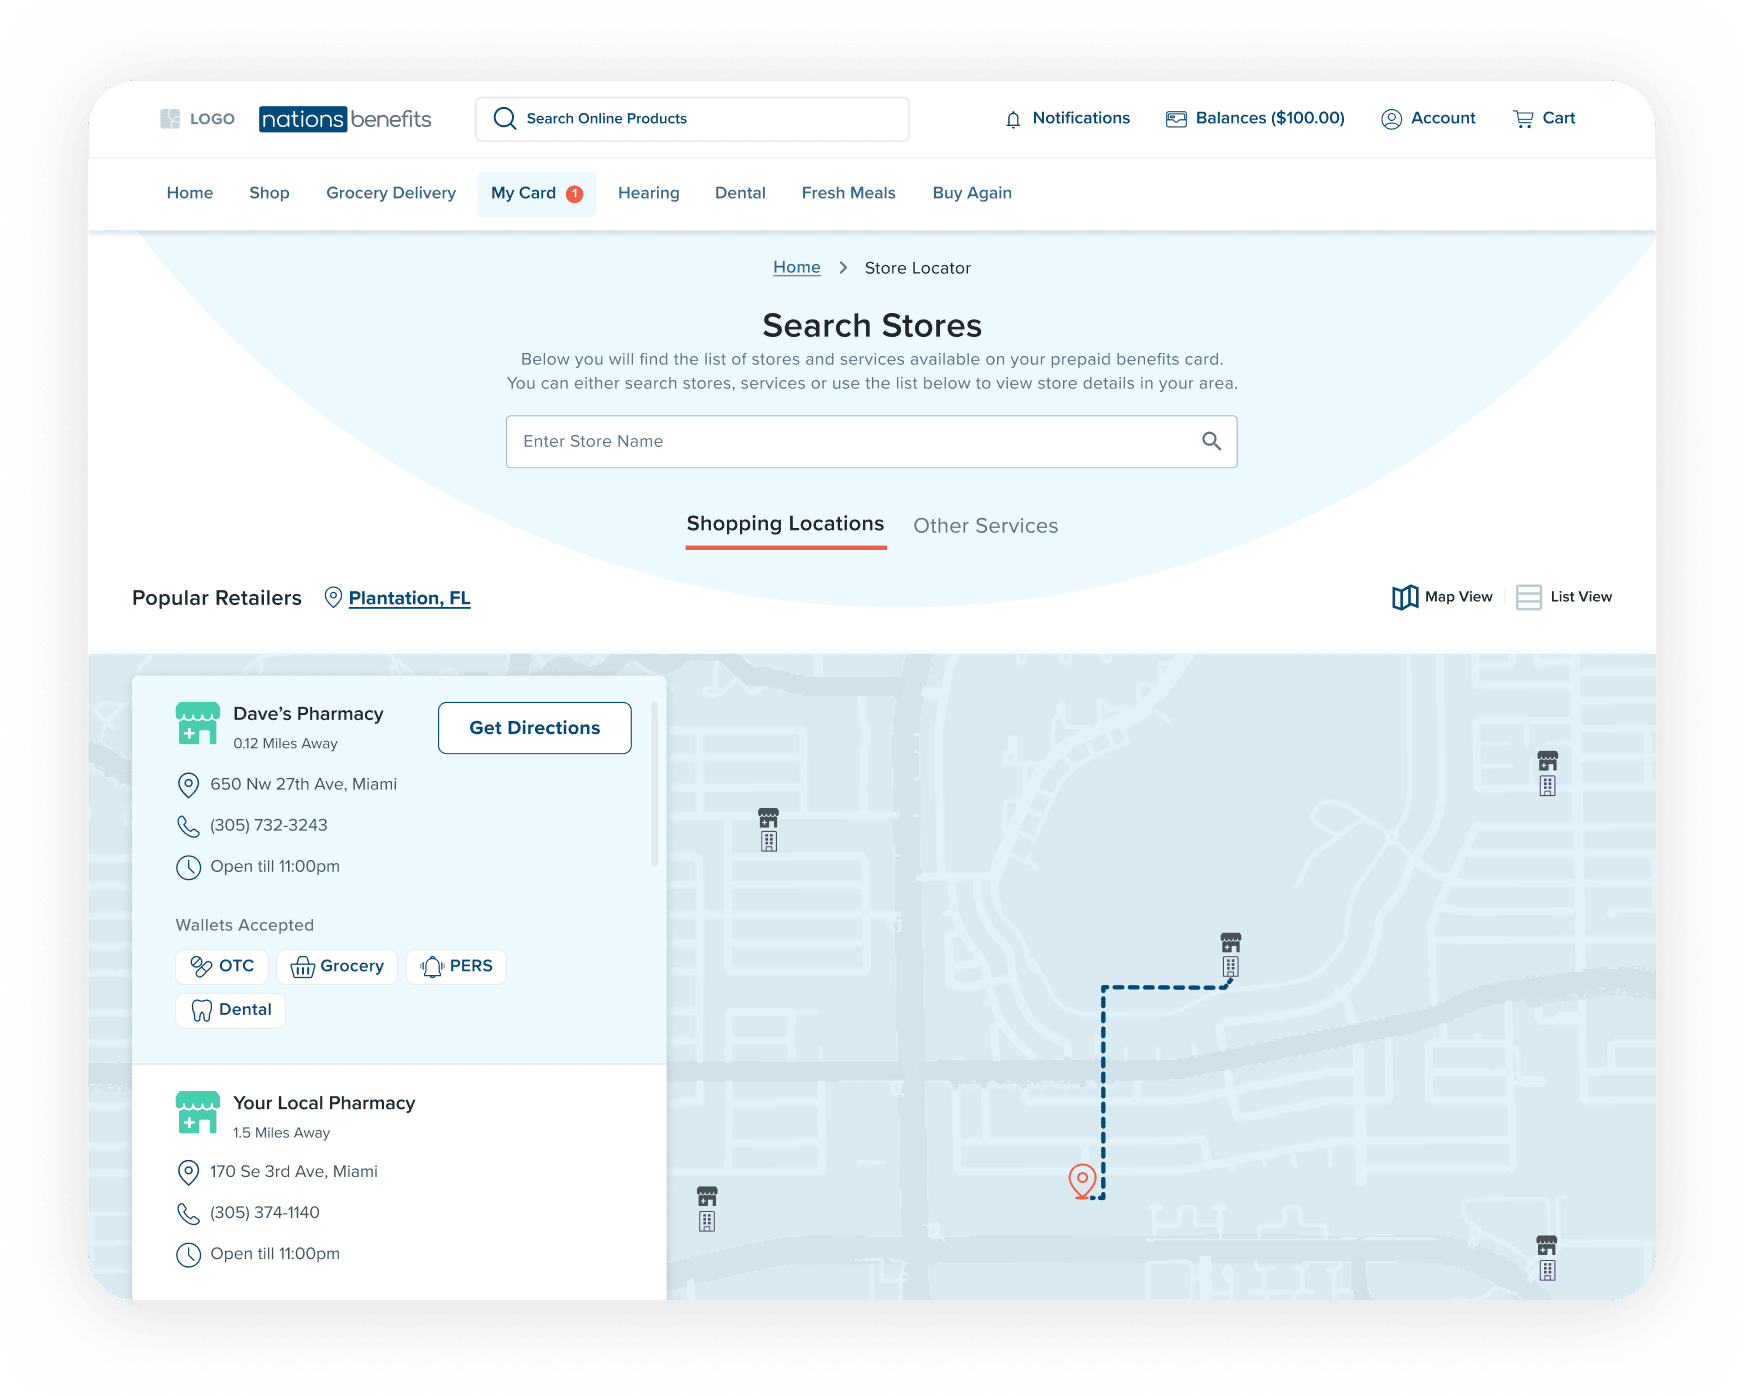Click the search magnifier in the store search bar
Screen dimensions: 1744x1396
(x=1211, y=441)
